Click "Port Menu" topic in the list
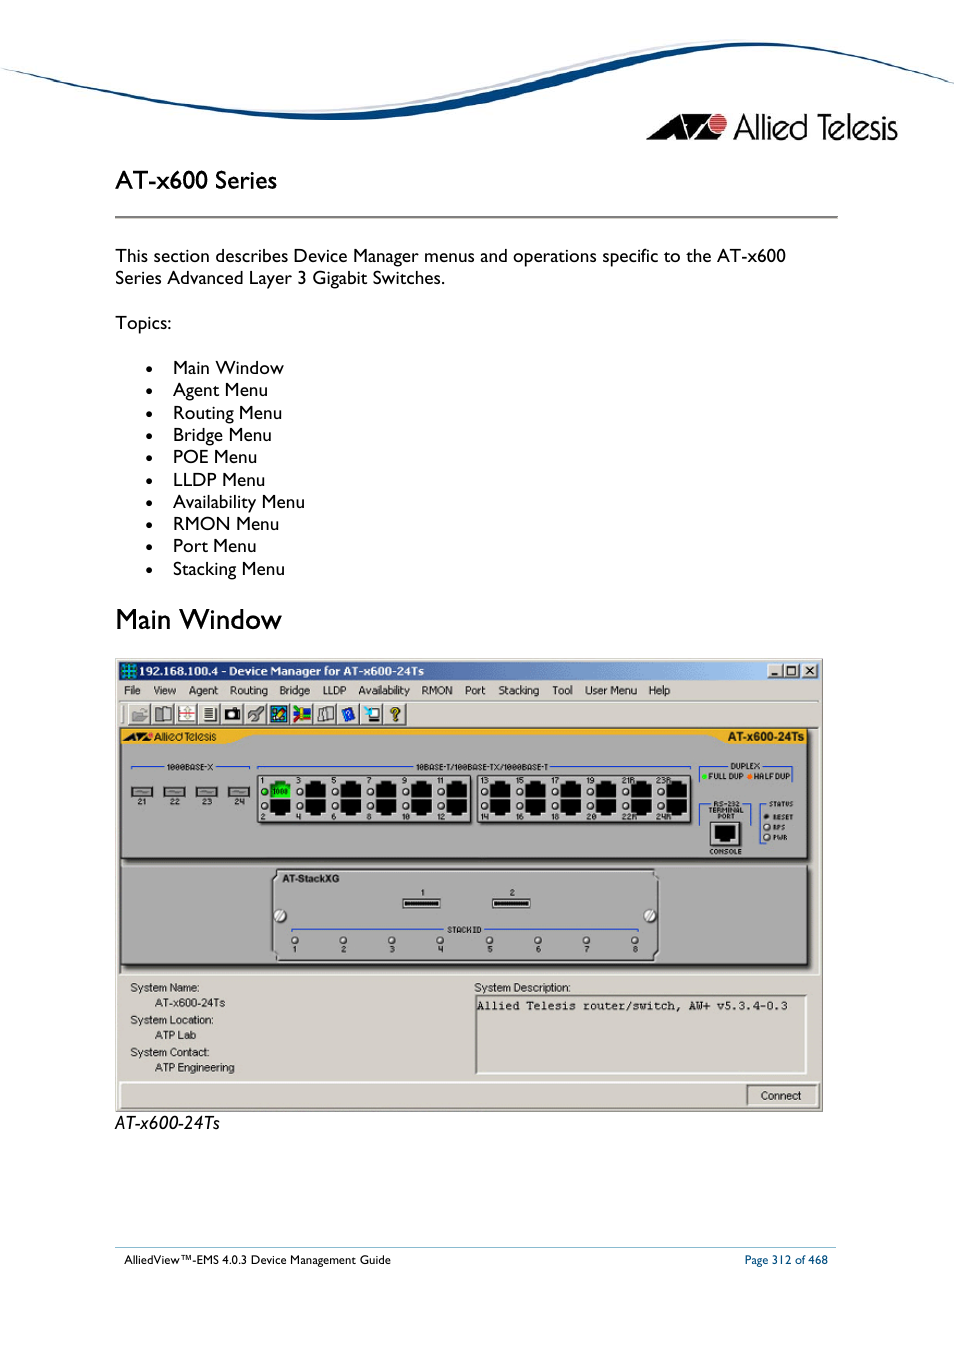 point(214,546)
